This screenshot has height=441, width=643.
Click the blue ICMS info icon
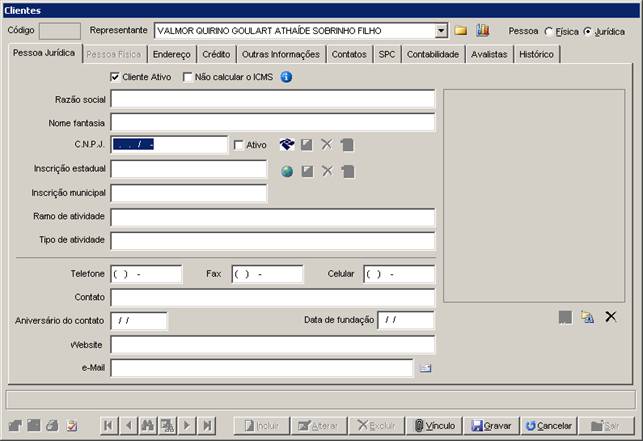tap(286, 77)
